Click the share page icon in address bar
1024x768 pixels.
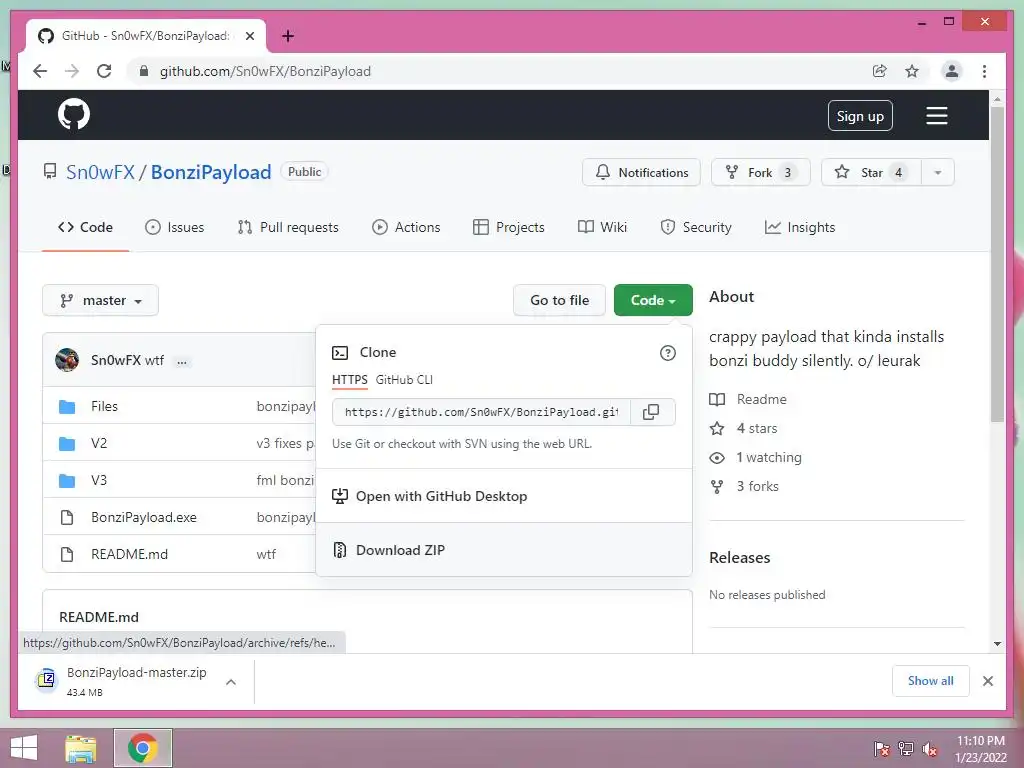click(x=880, y=71)
